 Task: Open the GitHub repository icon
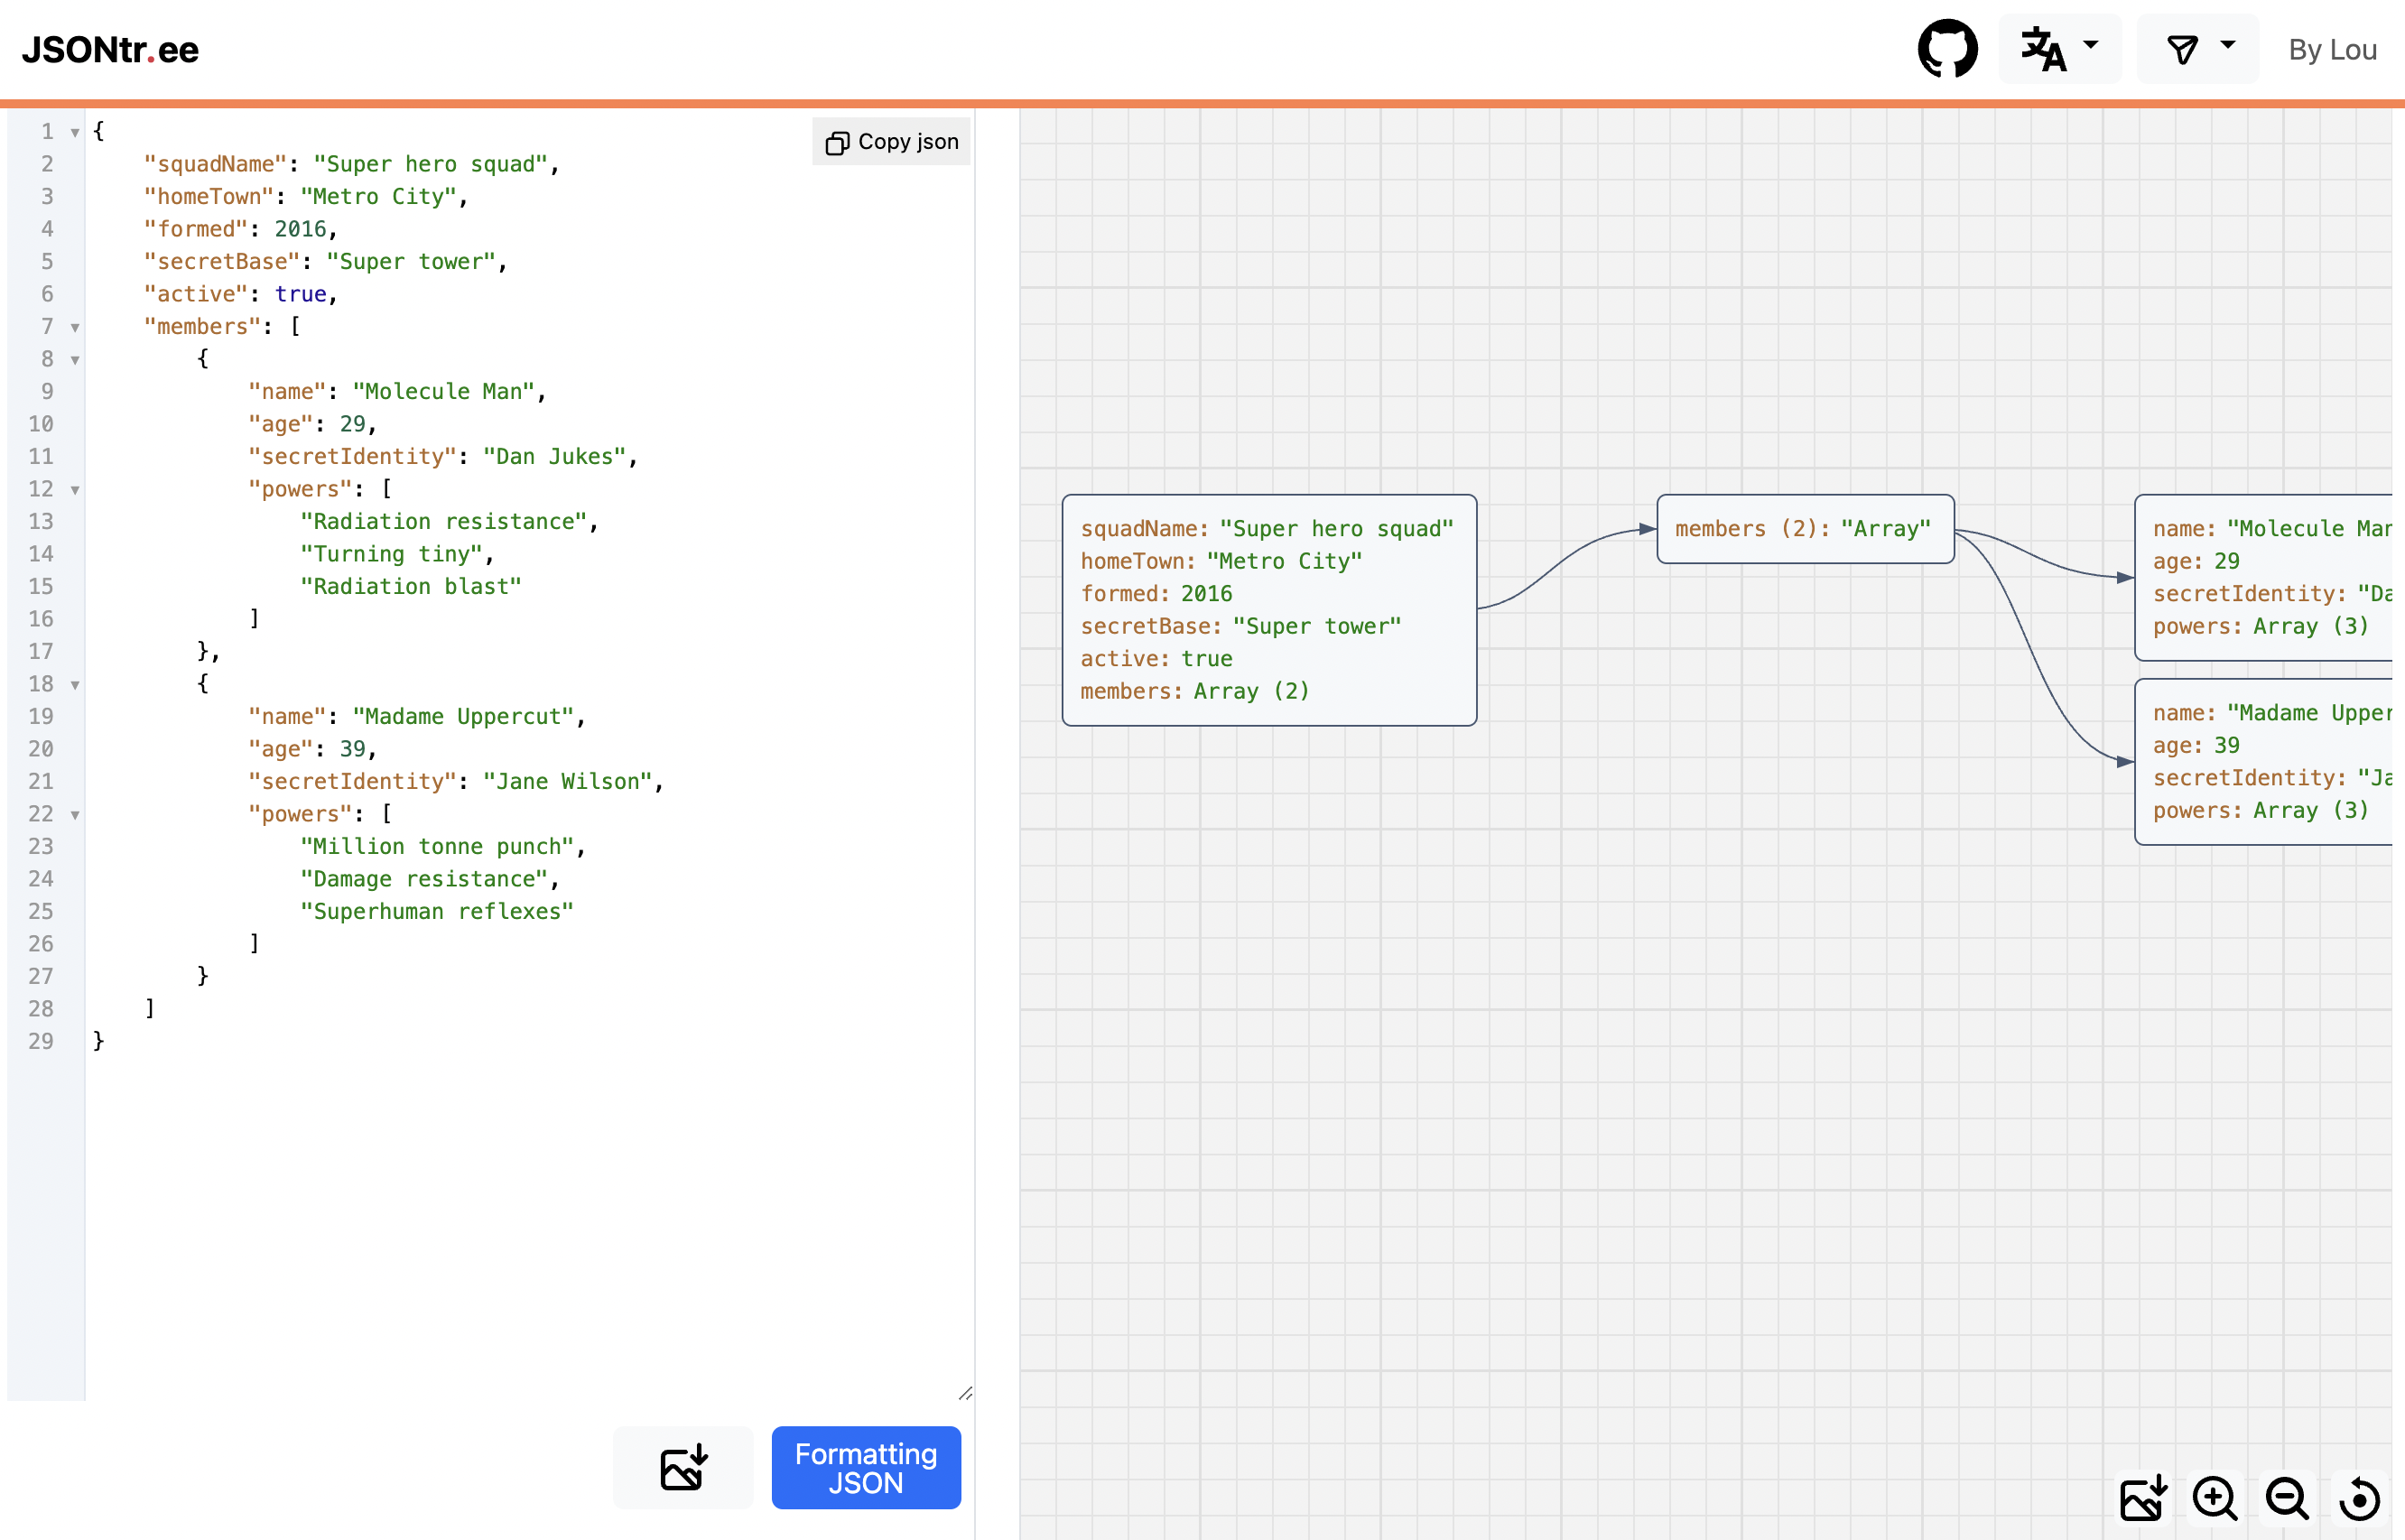pos(1947,48)
